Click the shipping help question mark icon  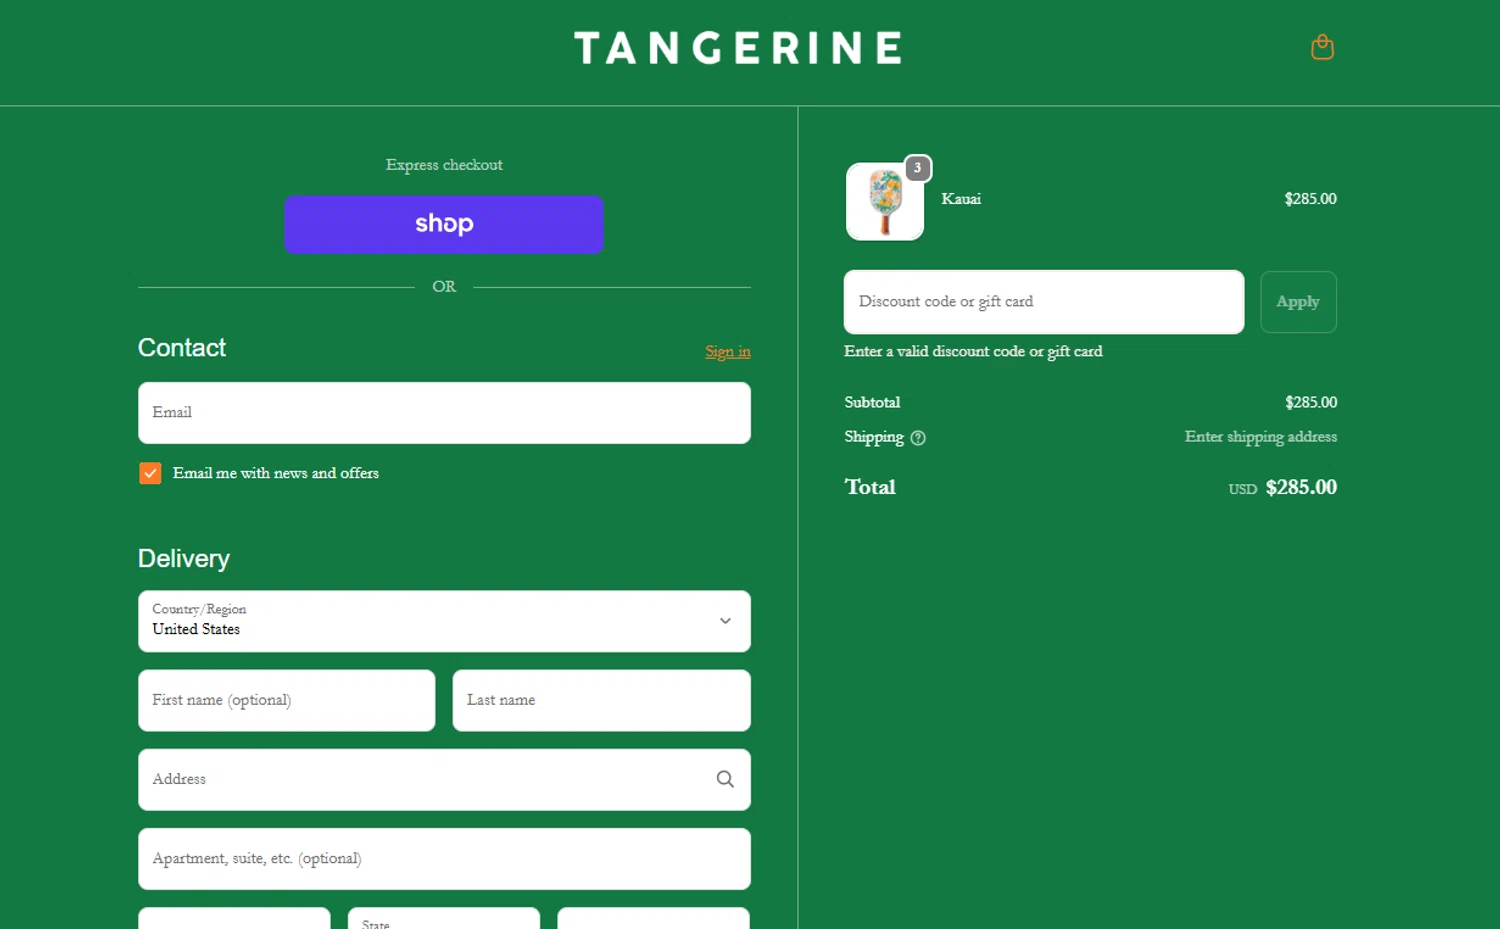(918, 438)
